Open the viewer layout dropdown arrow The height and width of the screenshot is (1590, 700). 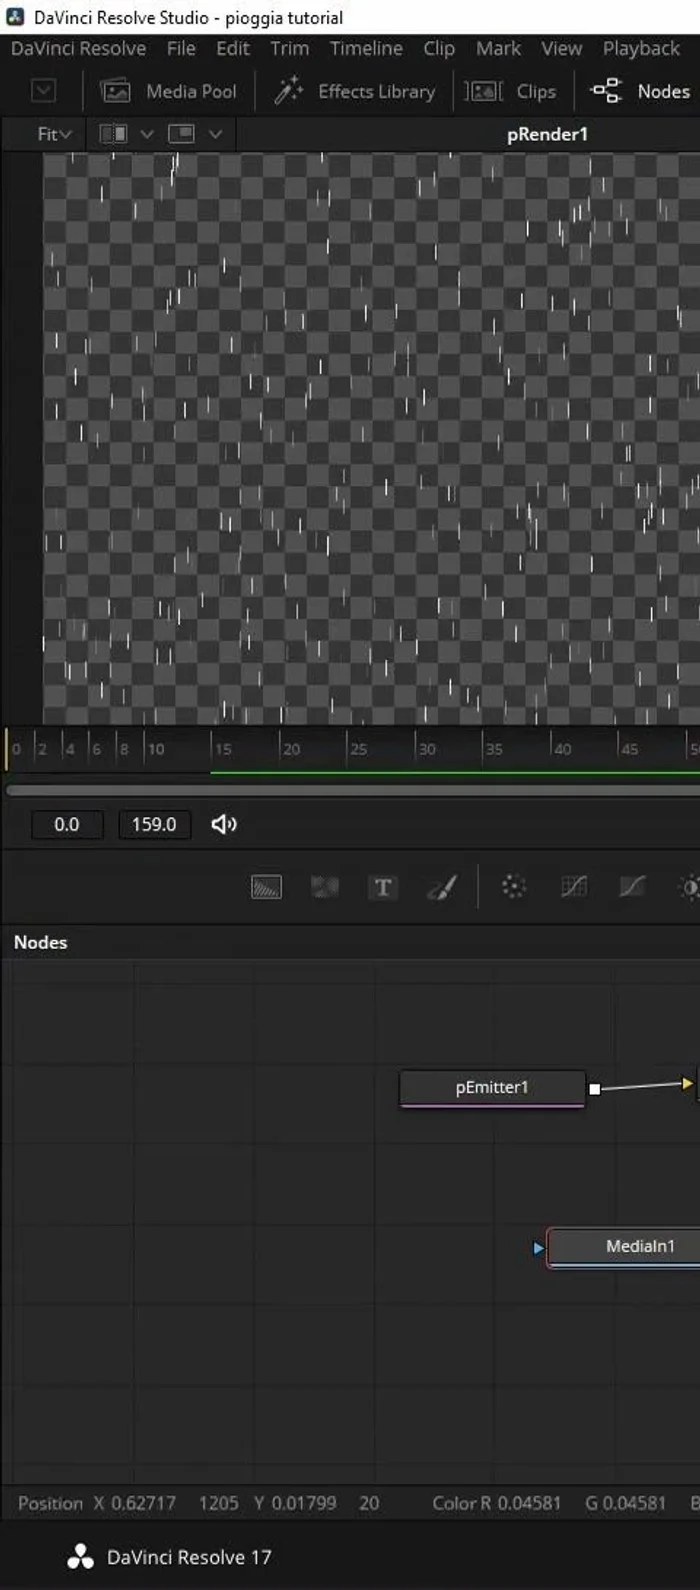click(215, 134)
